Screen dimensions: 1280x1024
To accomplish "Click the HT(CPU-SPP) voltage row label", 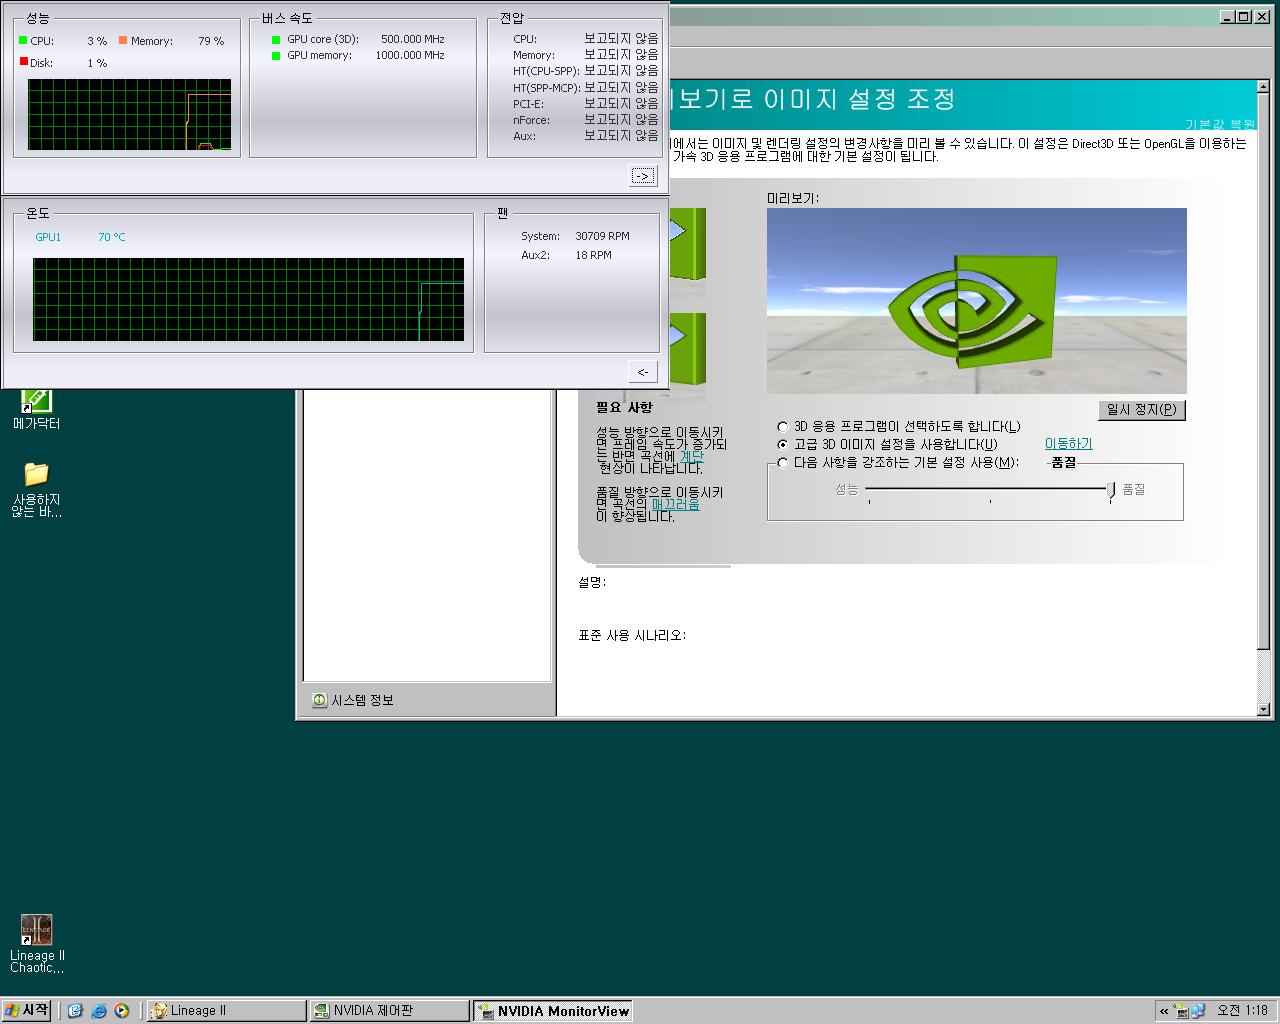I will pos(546,71).
